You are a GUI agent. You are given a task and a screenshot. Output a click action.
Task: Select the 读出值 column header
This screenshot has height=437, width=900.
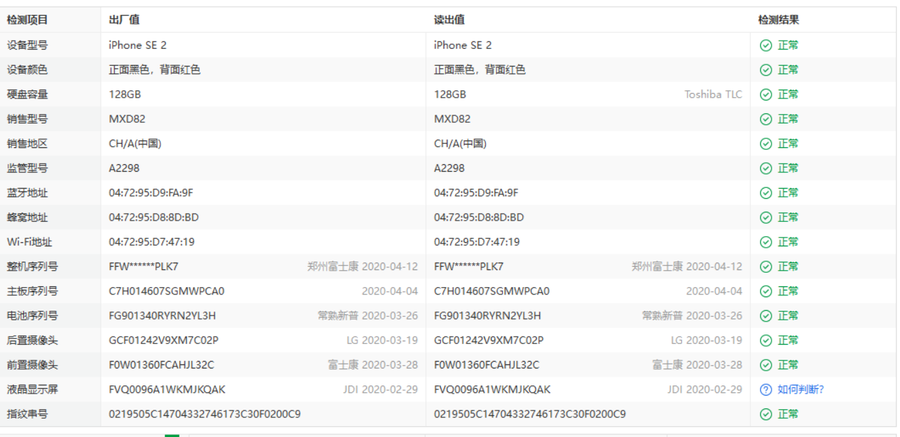coord(449,20)
